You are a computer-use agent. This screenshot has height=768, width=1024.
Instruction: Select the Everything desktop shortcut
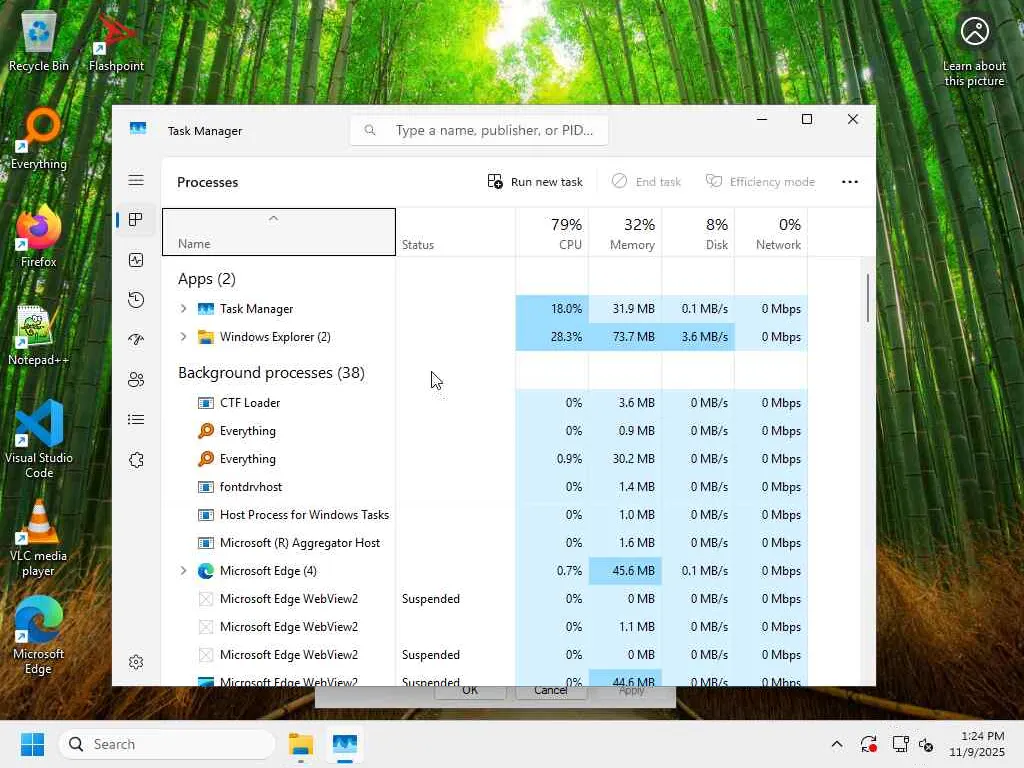pos(39,138)
